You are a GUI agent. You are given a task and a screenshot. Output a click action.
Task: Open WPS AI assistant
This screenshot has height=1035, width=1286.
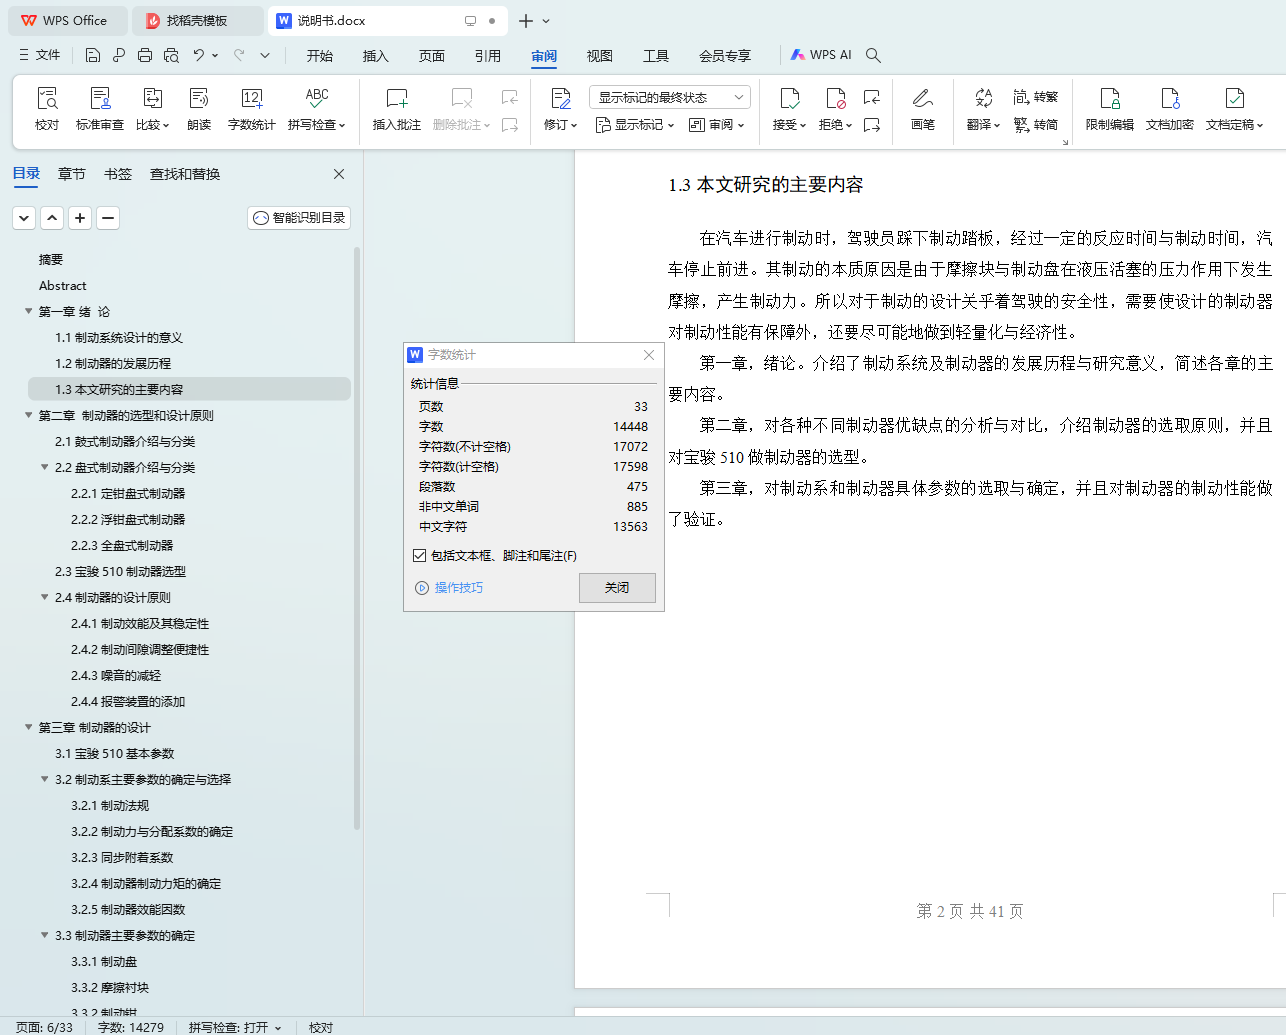821,55
